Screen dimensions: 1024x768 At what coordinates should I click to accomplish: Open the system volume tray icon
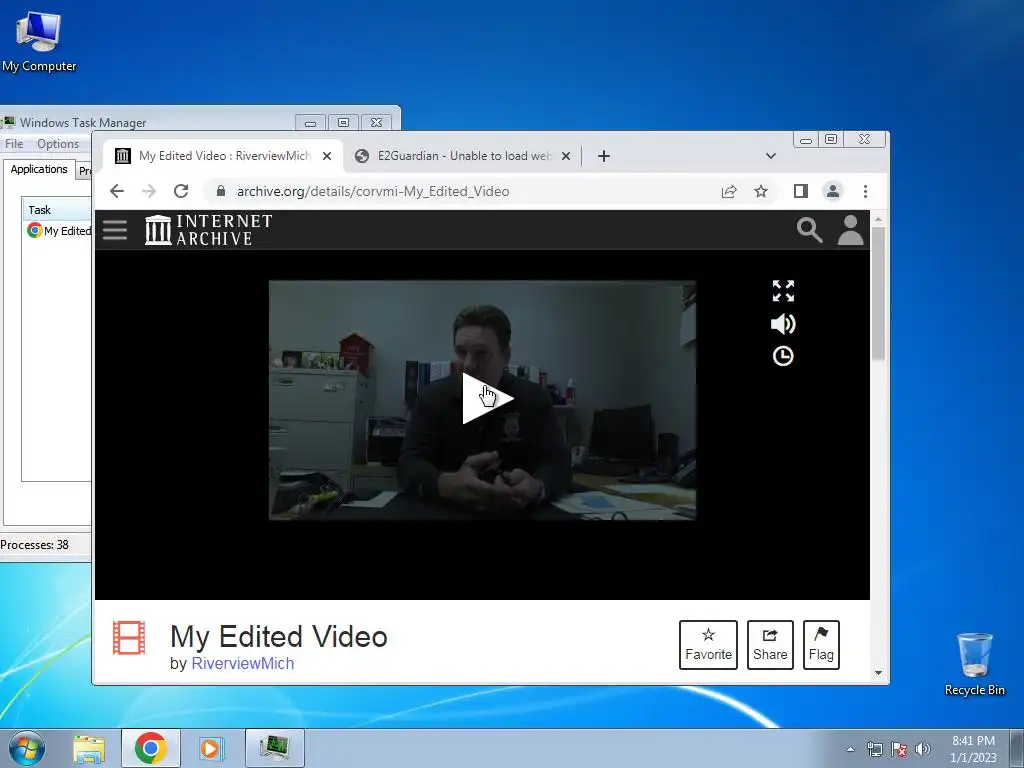(x=923, y=749)
